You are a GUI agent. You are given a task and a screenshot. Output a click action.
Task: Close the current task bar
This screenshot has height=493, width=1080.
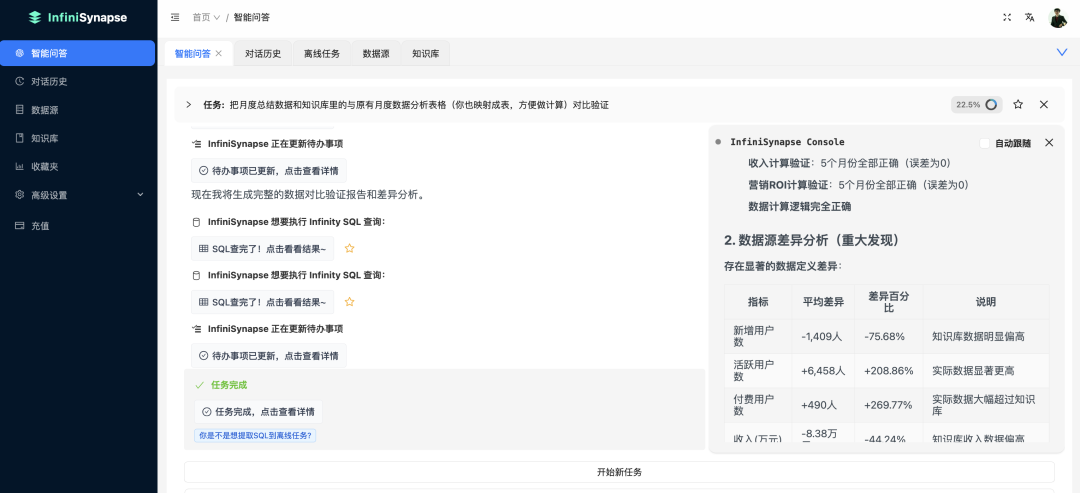[x=1043, y=105]
